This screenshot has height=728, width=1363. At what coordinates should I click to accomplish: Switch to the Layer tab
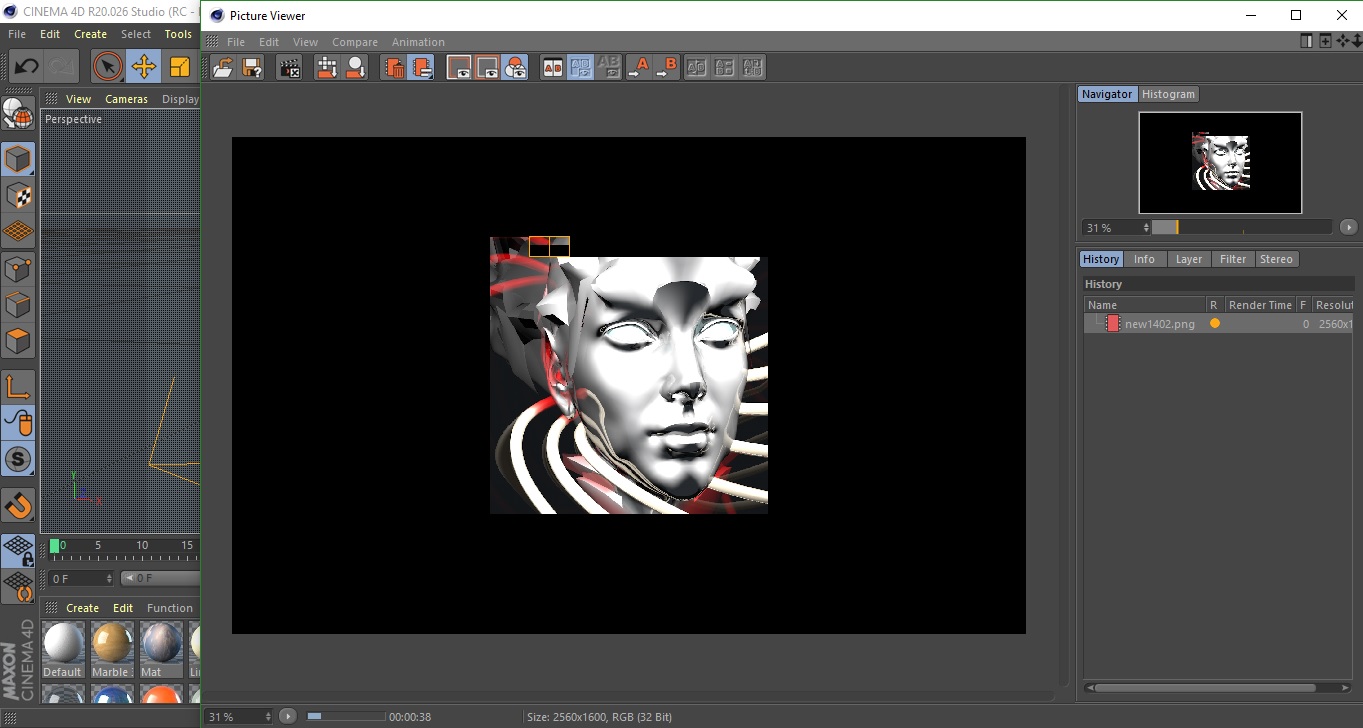1189,259
